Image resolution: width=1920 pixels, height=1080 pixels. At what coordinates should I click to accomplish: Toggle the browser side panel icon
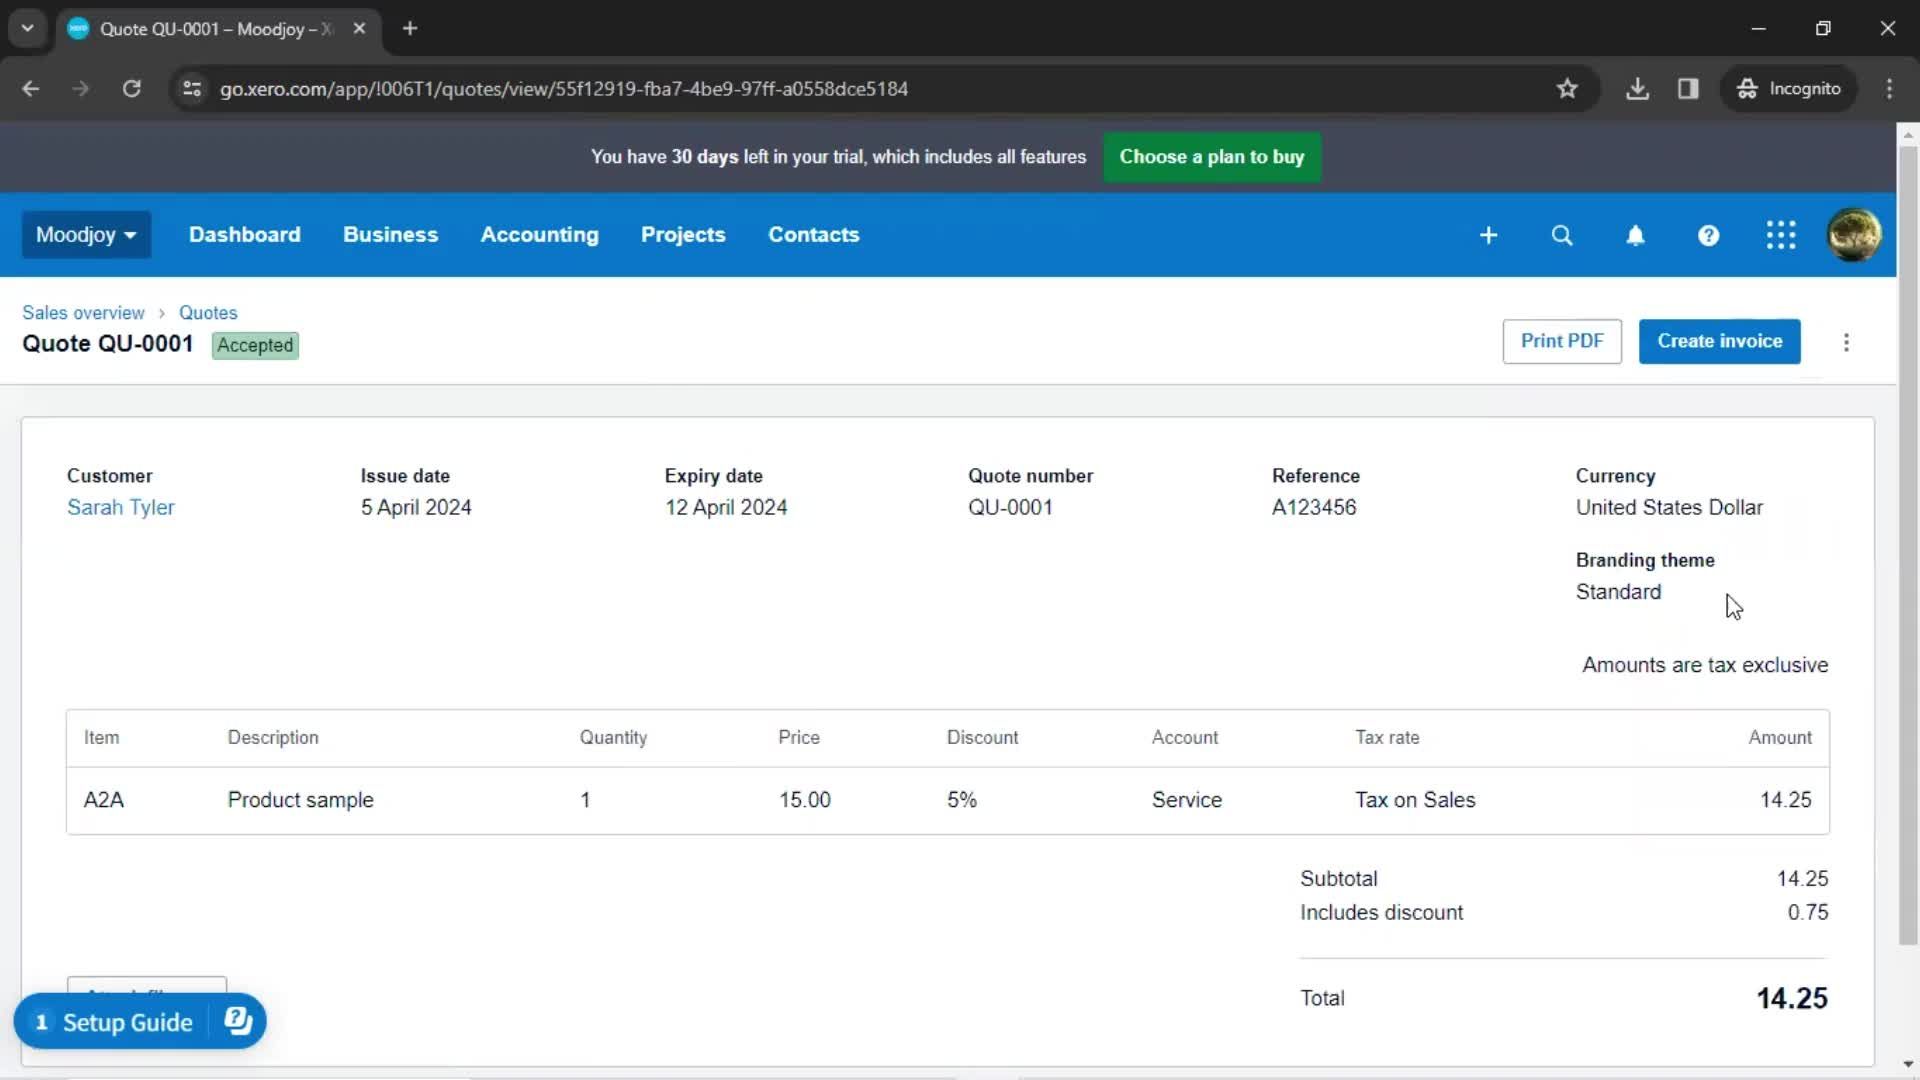[x=1688, y=89]
